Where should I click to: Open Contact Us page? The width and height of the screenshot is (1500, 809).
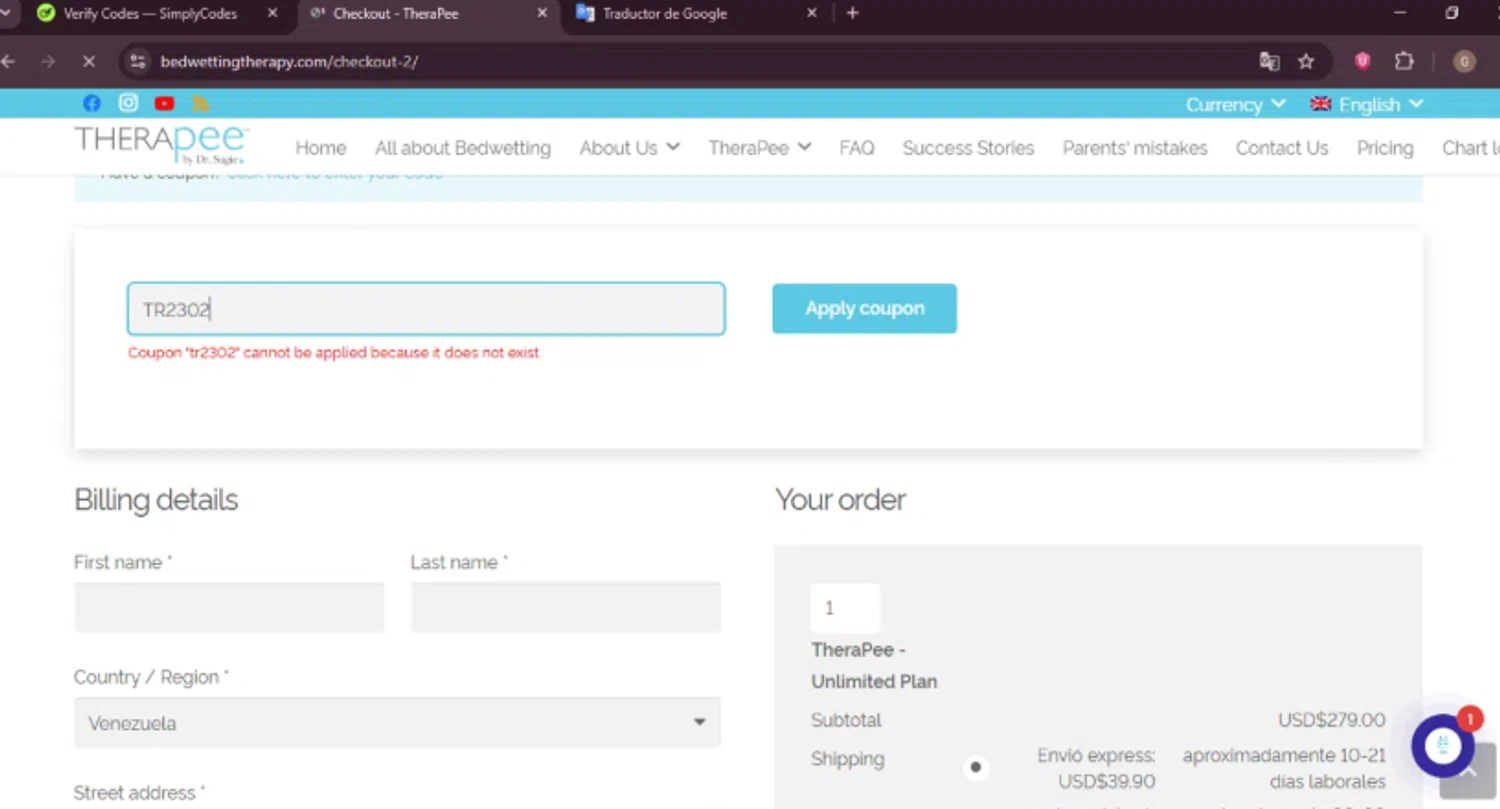(1282, 148)
